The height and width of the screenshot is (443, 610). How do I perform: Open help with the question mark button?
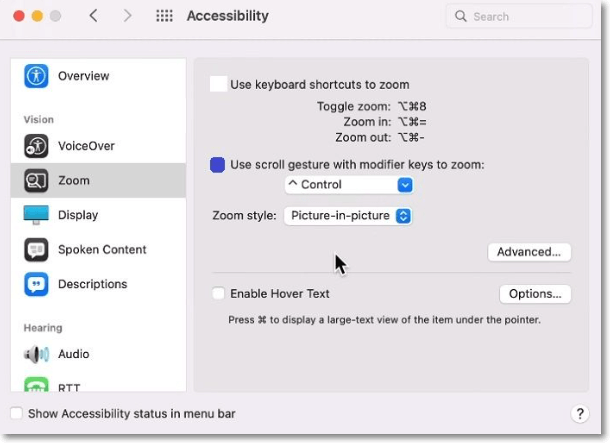(x=580, y=414)
